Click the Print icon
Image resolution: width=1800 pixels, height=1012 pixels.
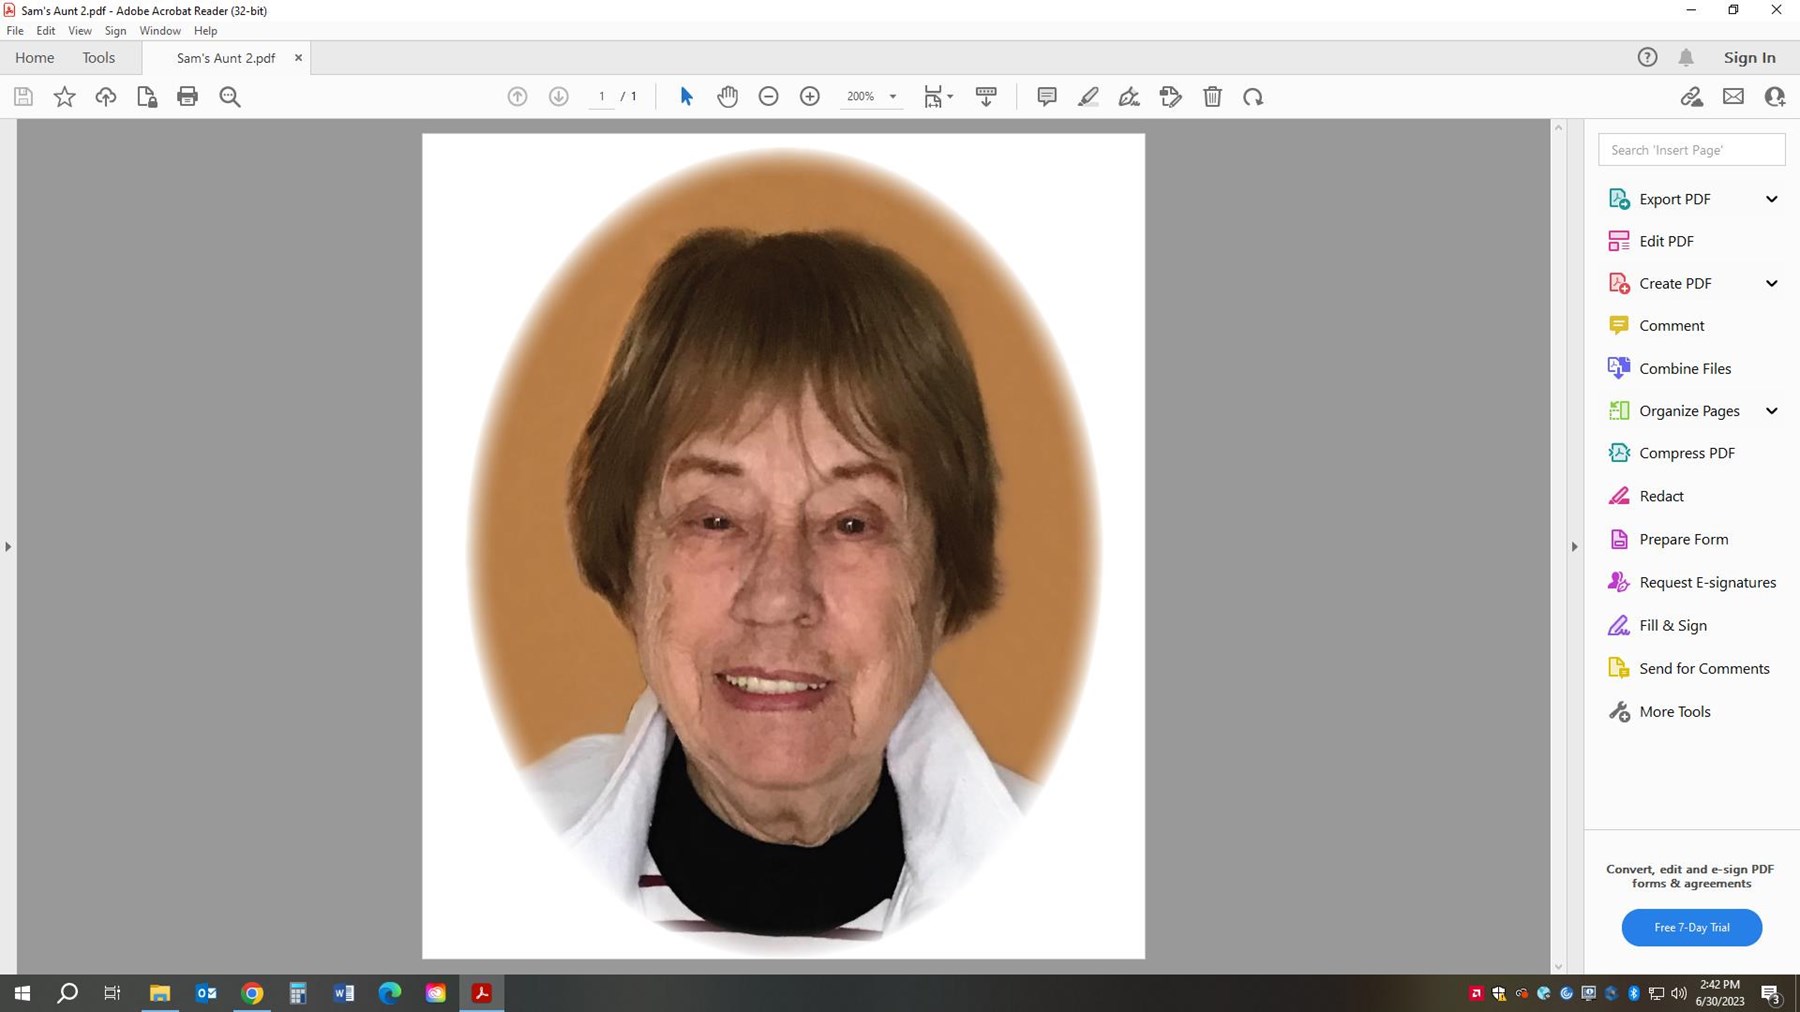pyautogui.click(x=188, y=96)
